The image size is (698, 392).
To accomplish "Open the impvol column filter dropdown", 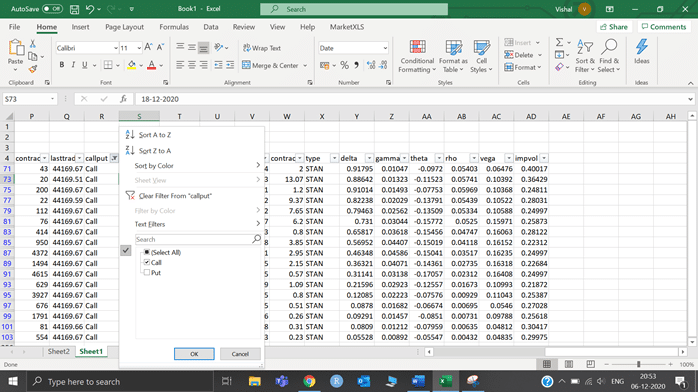I will point(544,158).
